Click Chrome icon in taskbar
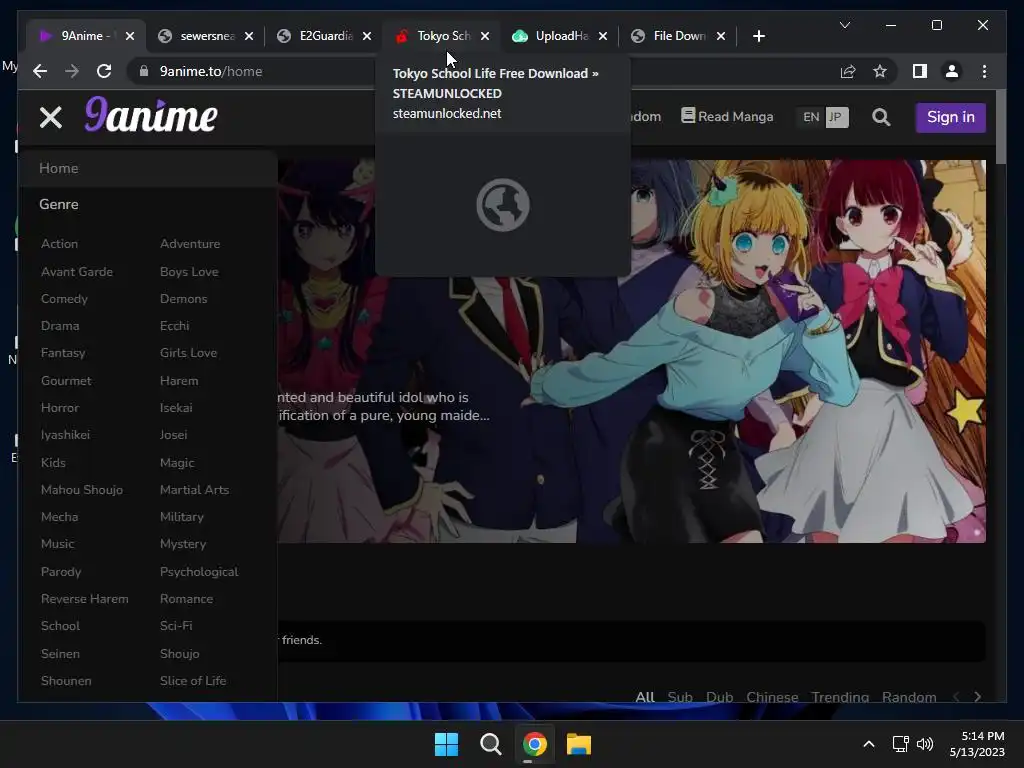The image size is (1024, 768). point(535,744)
